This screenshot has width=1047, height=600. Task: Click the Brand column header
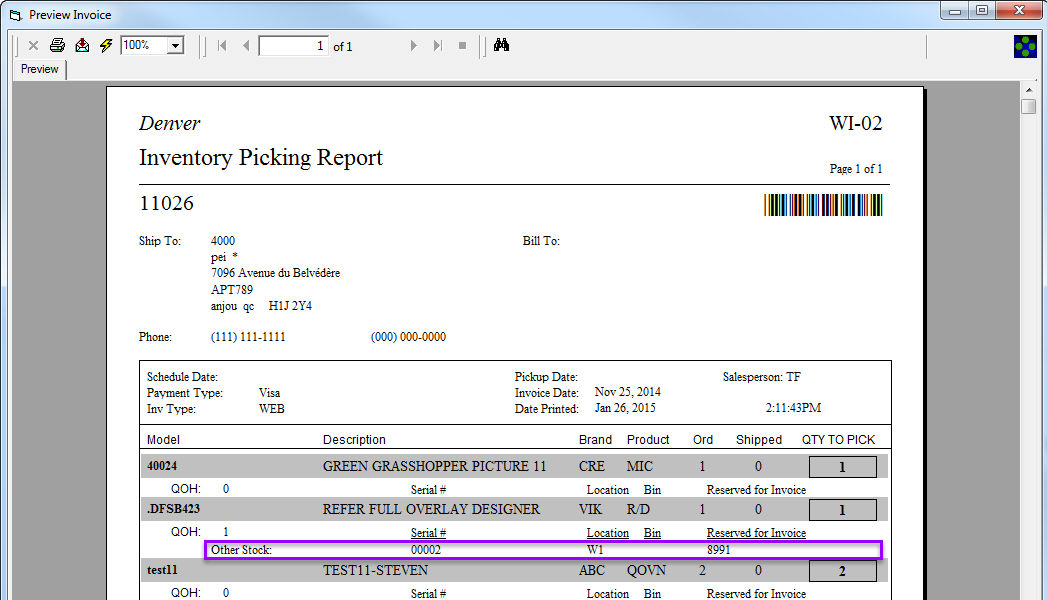[595, 439]
